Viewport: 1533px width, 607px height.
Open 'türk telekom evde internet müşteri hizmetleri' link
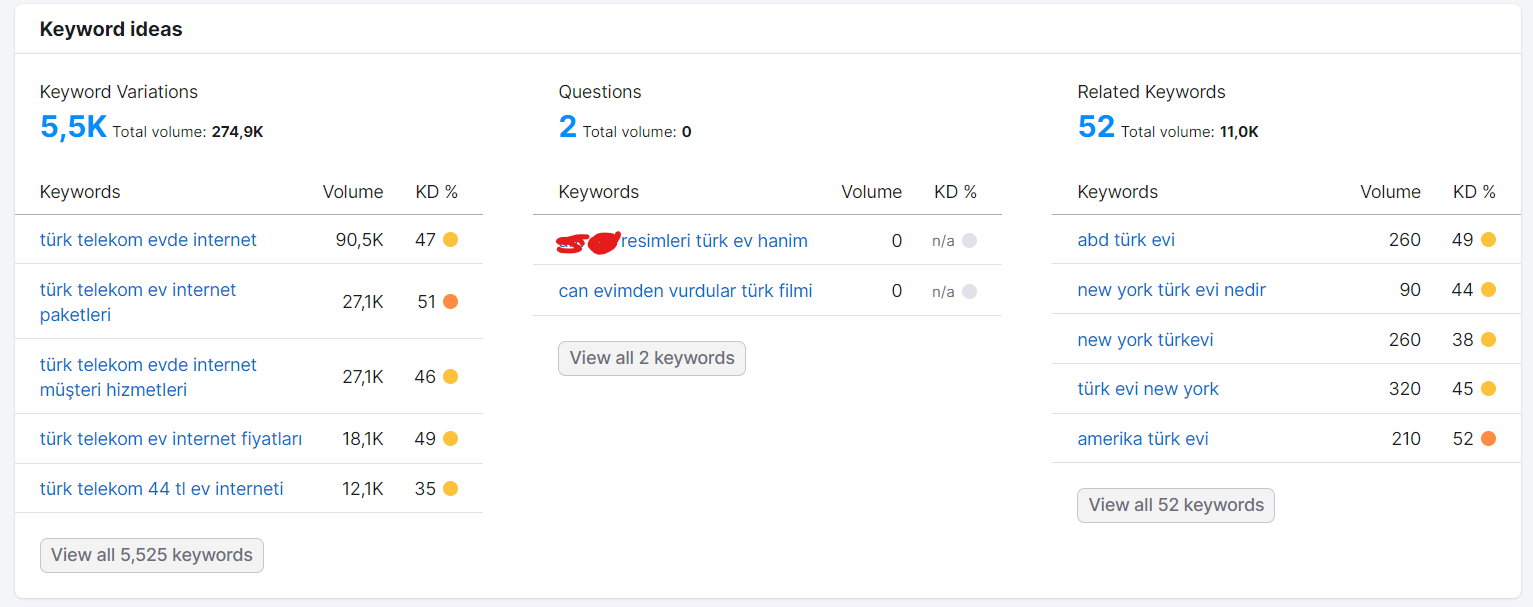coord(148,377)
